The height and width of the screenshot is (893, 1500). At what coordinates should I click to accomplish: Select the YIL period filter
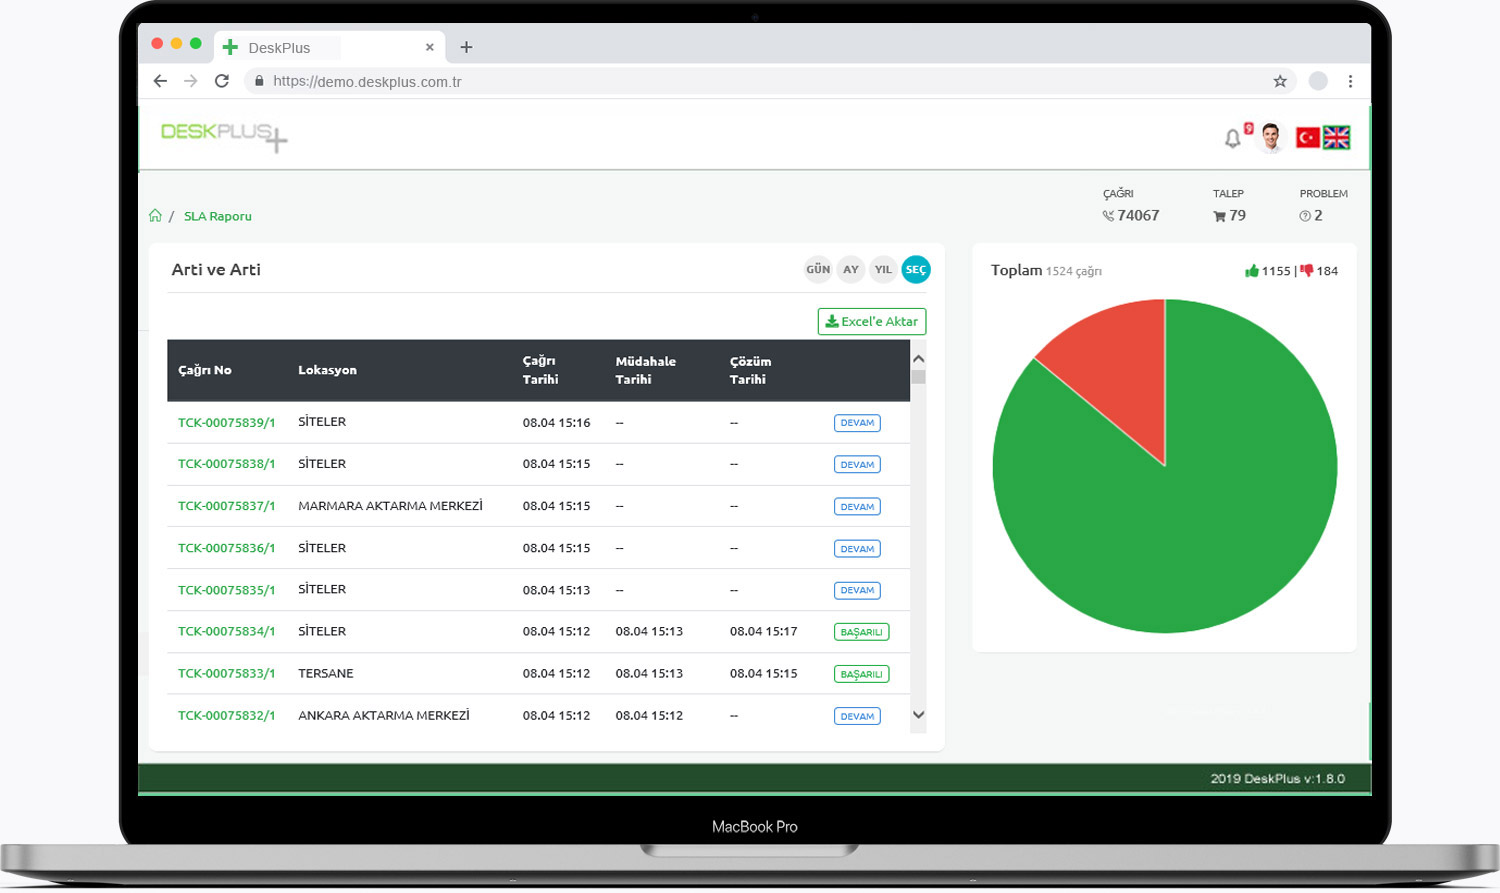[883, 269]
